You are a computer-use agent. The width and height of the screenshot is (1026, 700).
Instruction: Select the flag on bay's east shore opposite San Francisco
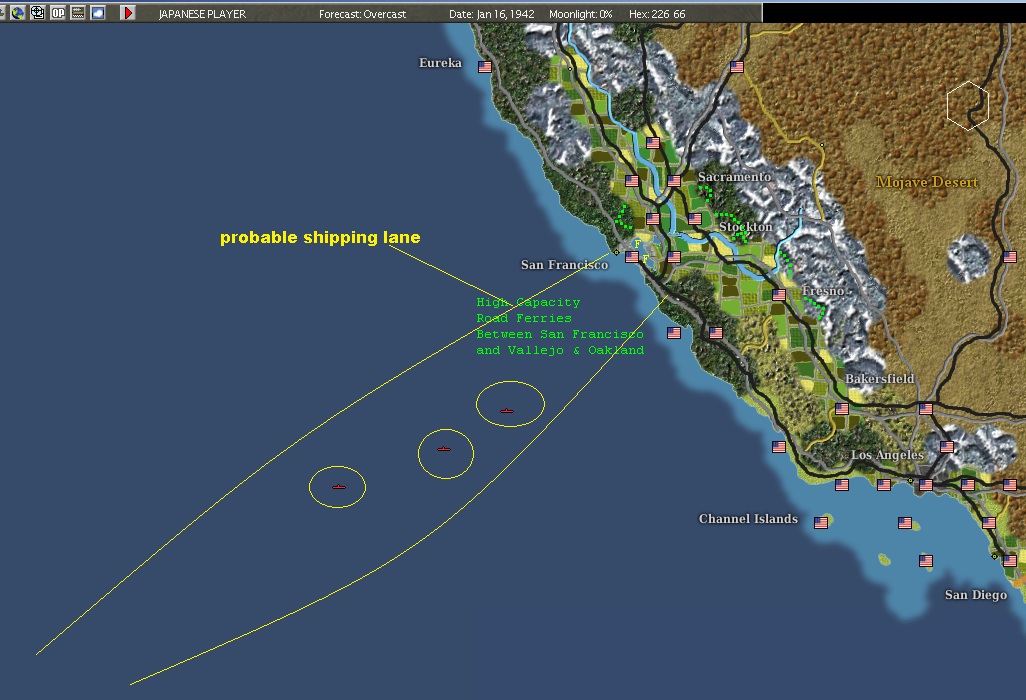coord(674,256)
